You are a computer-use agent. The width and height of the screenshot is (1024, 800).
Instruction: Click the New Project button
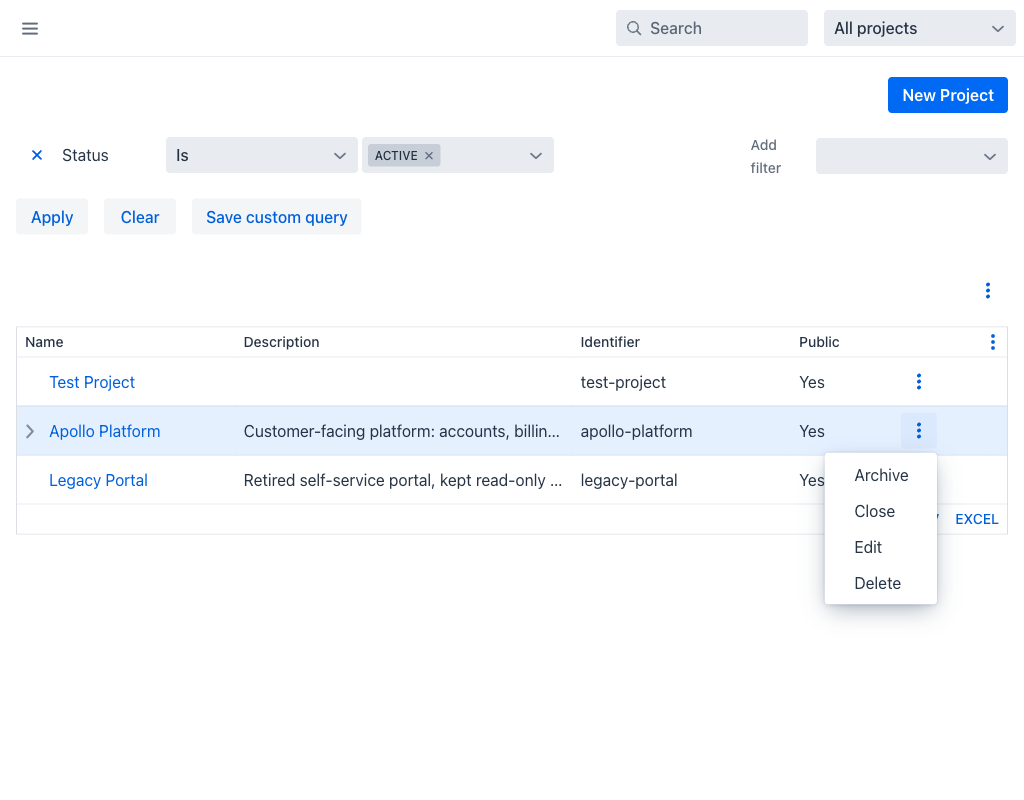[948, 95]
